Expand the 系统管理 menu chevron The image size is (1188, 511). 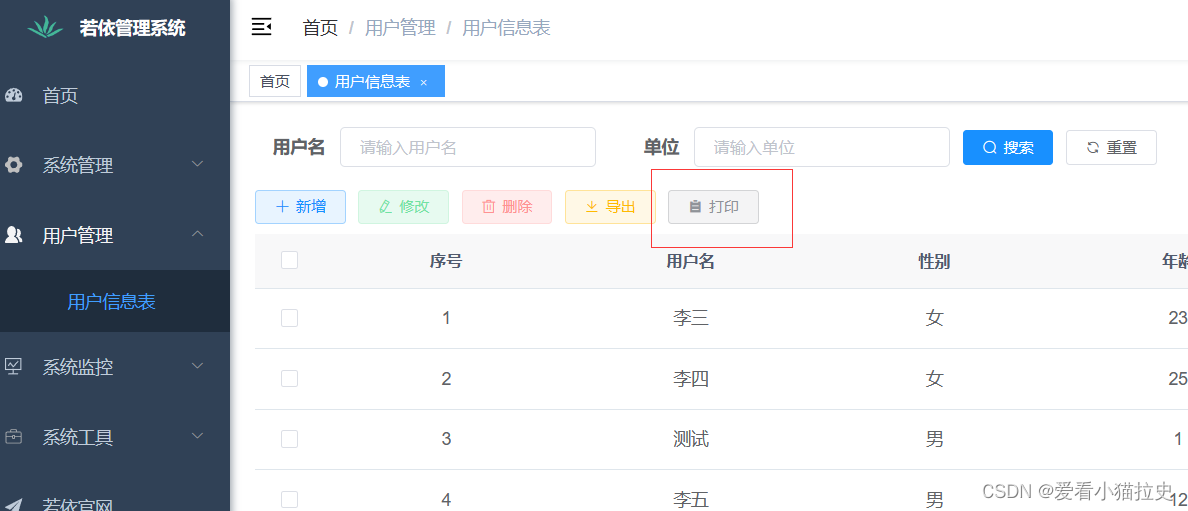pyautogui.click(x=198, y=164)
